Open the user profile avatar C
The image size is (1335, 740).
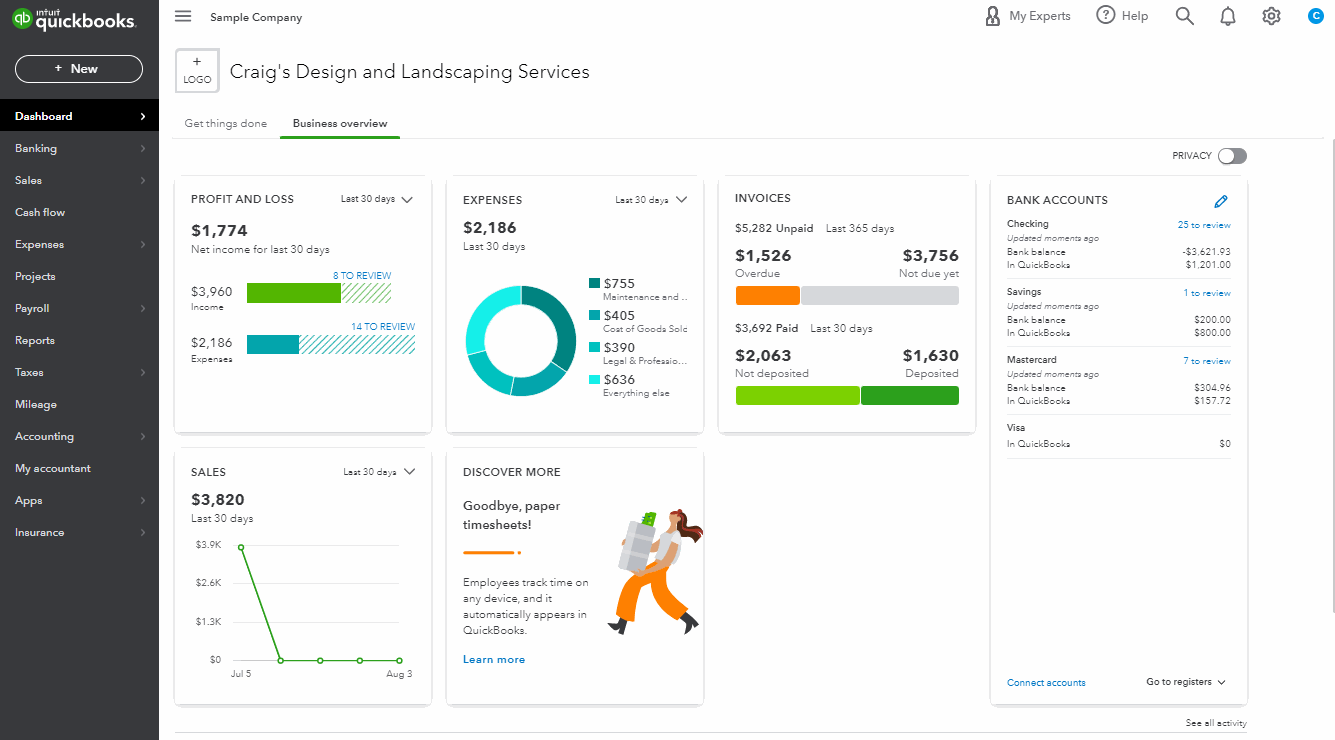point(1316,16)
